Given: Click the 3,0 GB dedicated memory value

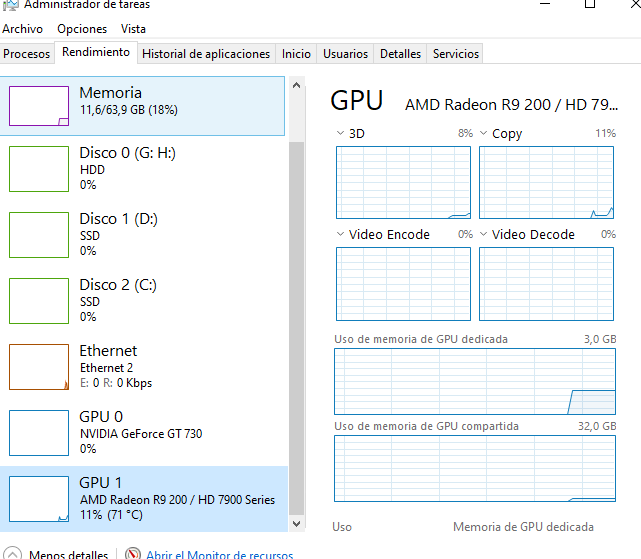Looking at the screenshot, I should [x=600, y=339].
